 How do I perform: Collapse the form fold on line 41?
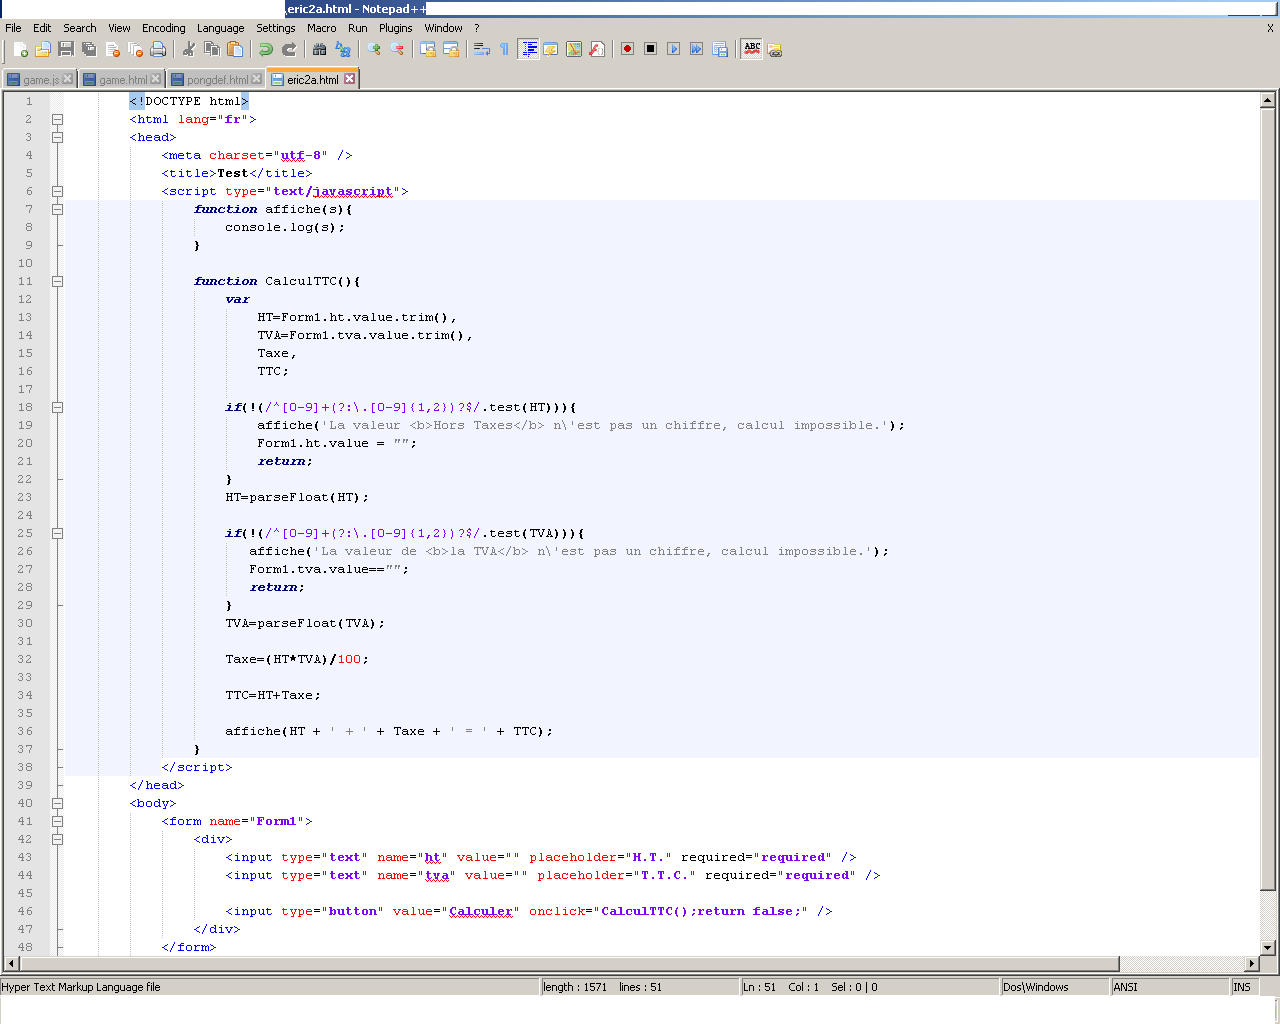[x=57, y=821]
